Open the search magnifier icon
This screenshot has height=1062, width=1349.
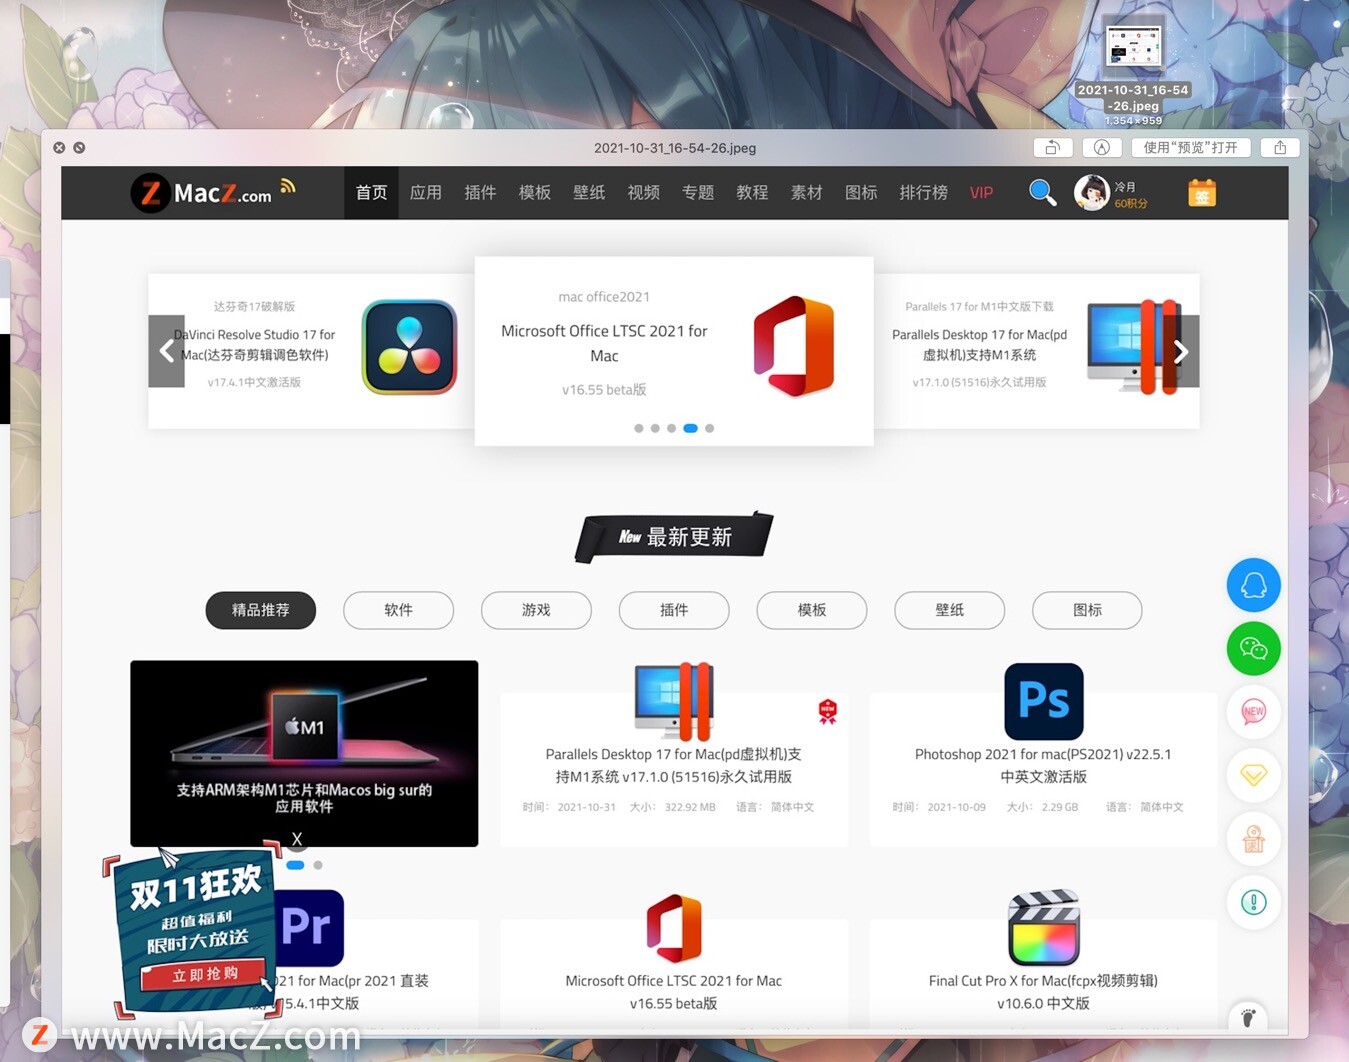[x=1042, y=192]
